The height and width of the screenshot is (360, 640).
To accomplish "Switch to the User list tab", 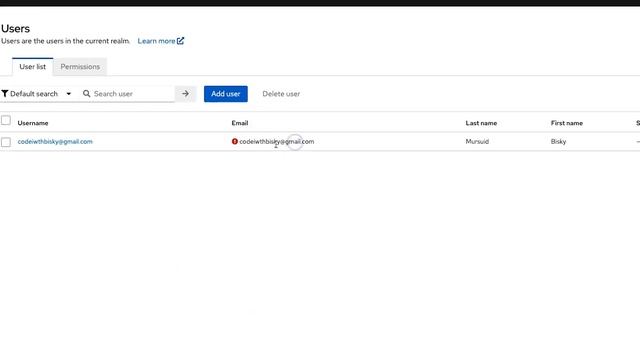I will (x=33, y=67).
